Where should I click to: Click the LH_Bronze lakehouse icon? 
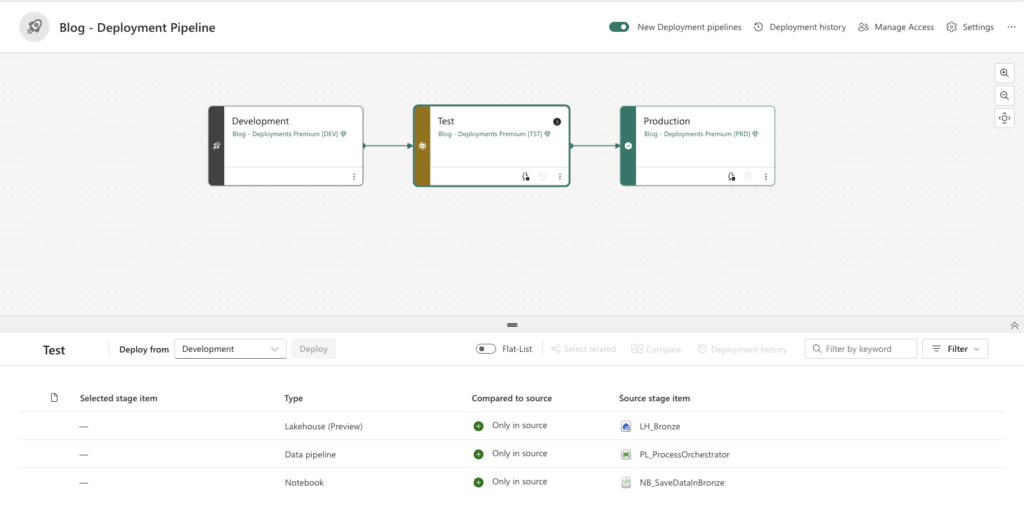click(x=627, y=426)
